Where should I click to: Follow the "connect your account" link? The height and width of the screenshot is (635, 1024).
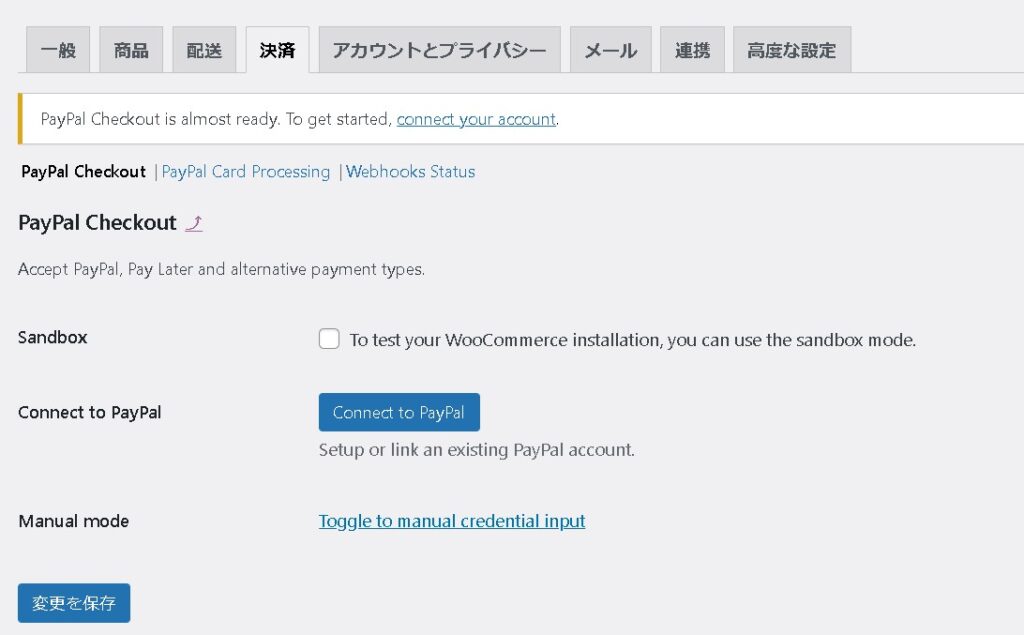pos(476,119)
